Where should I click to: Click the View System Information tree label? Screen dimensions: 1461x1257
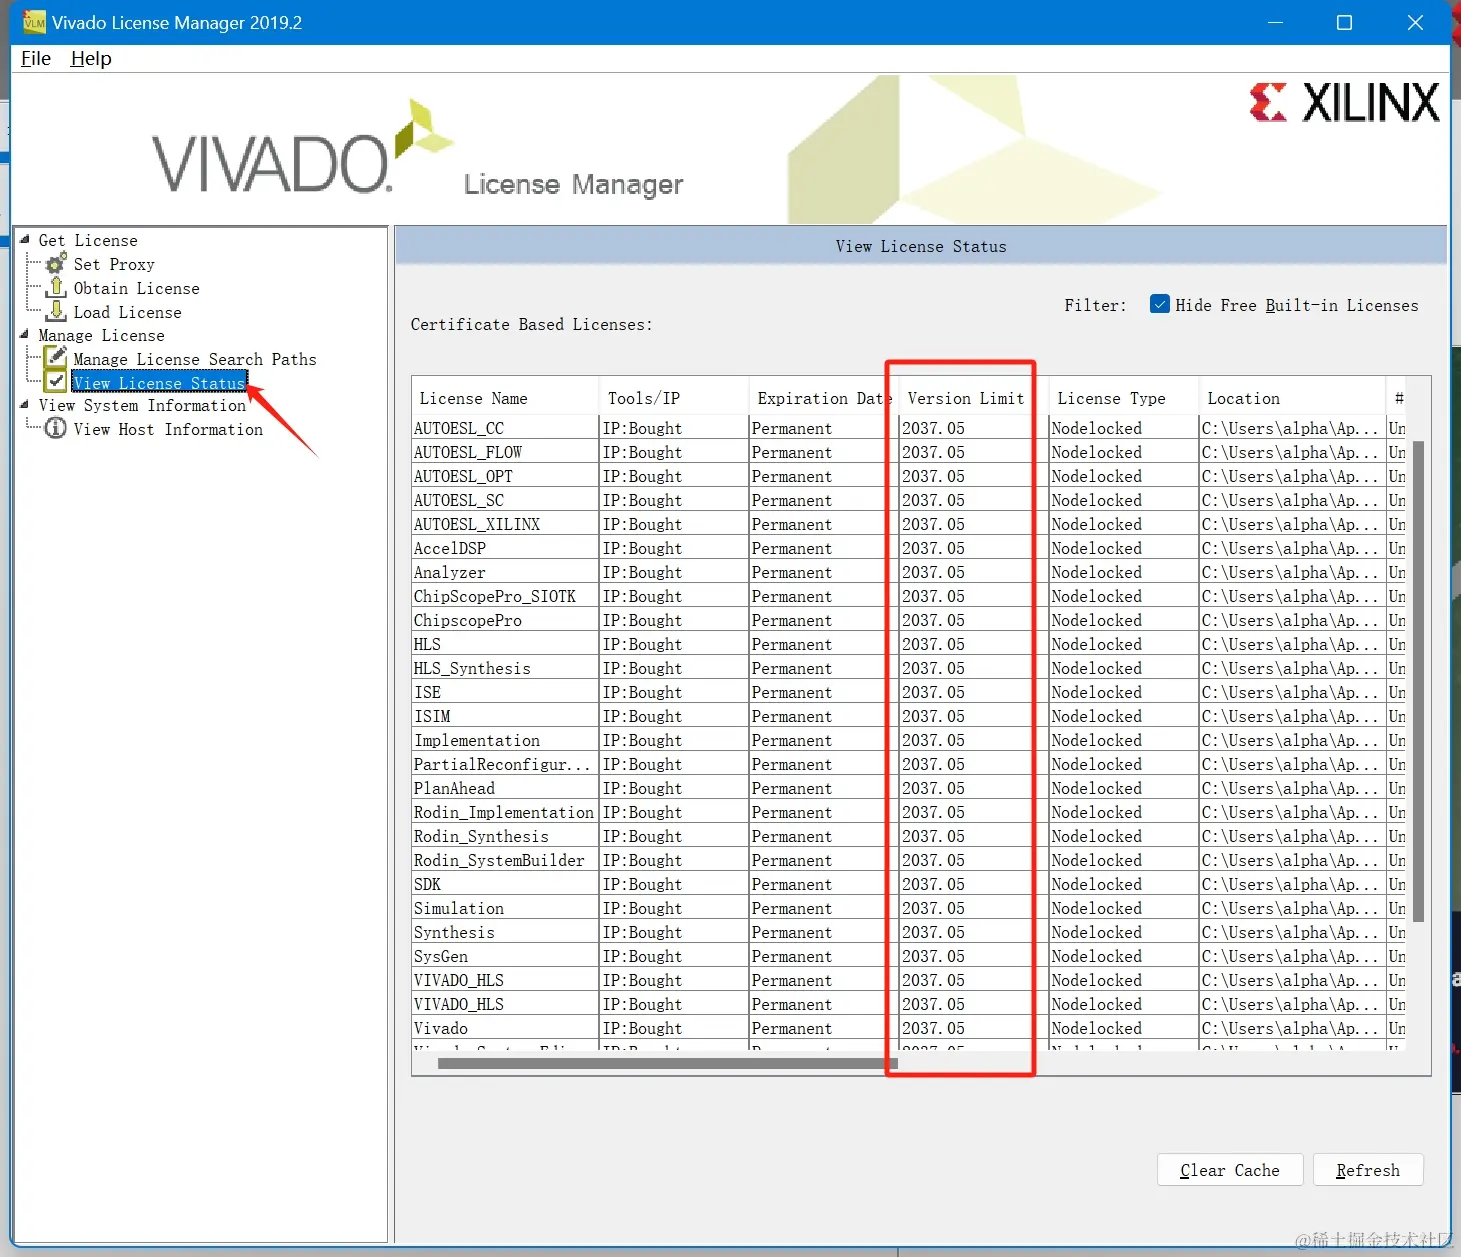coord(142,405)
